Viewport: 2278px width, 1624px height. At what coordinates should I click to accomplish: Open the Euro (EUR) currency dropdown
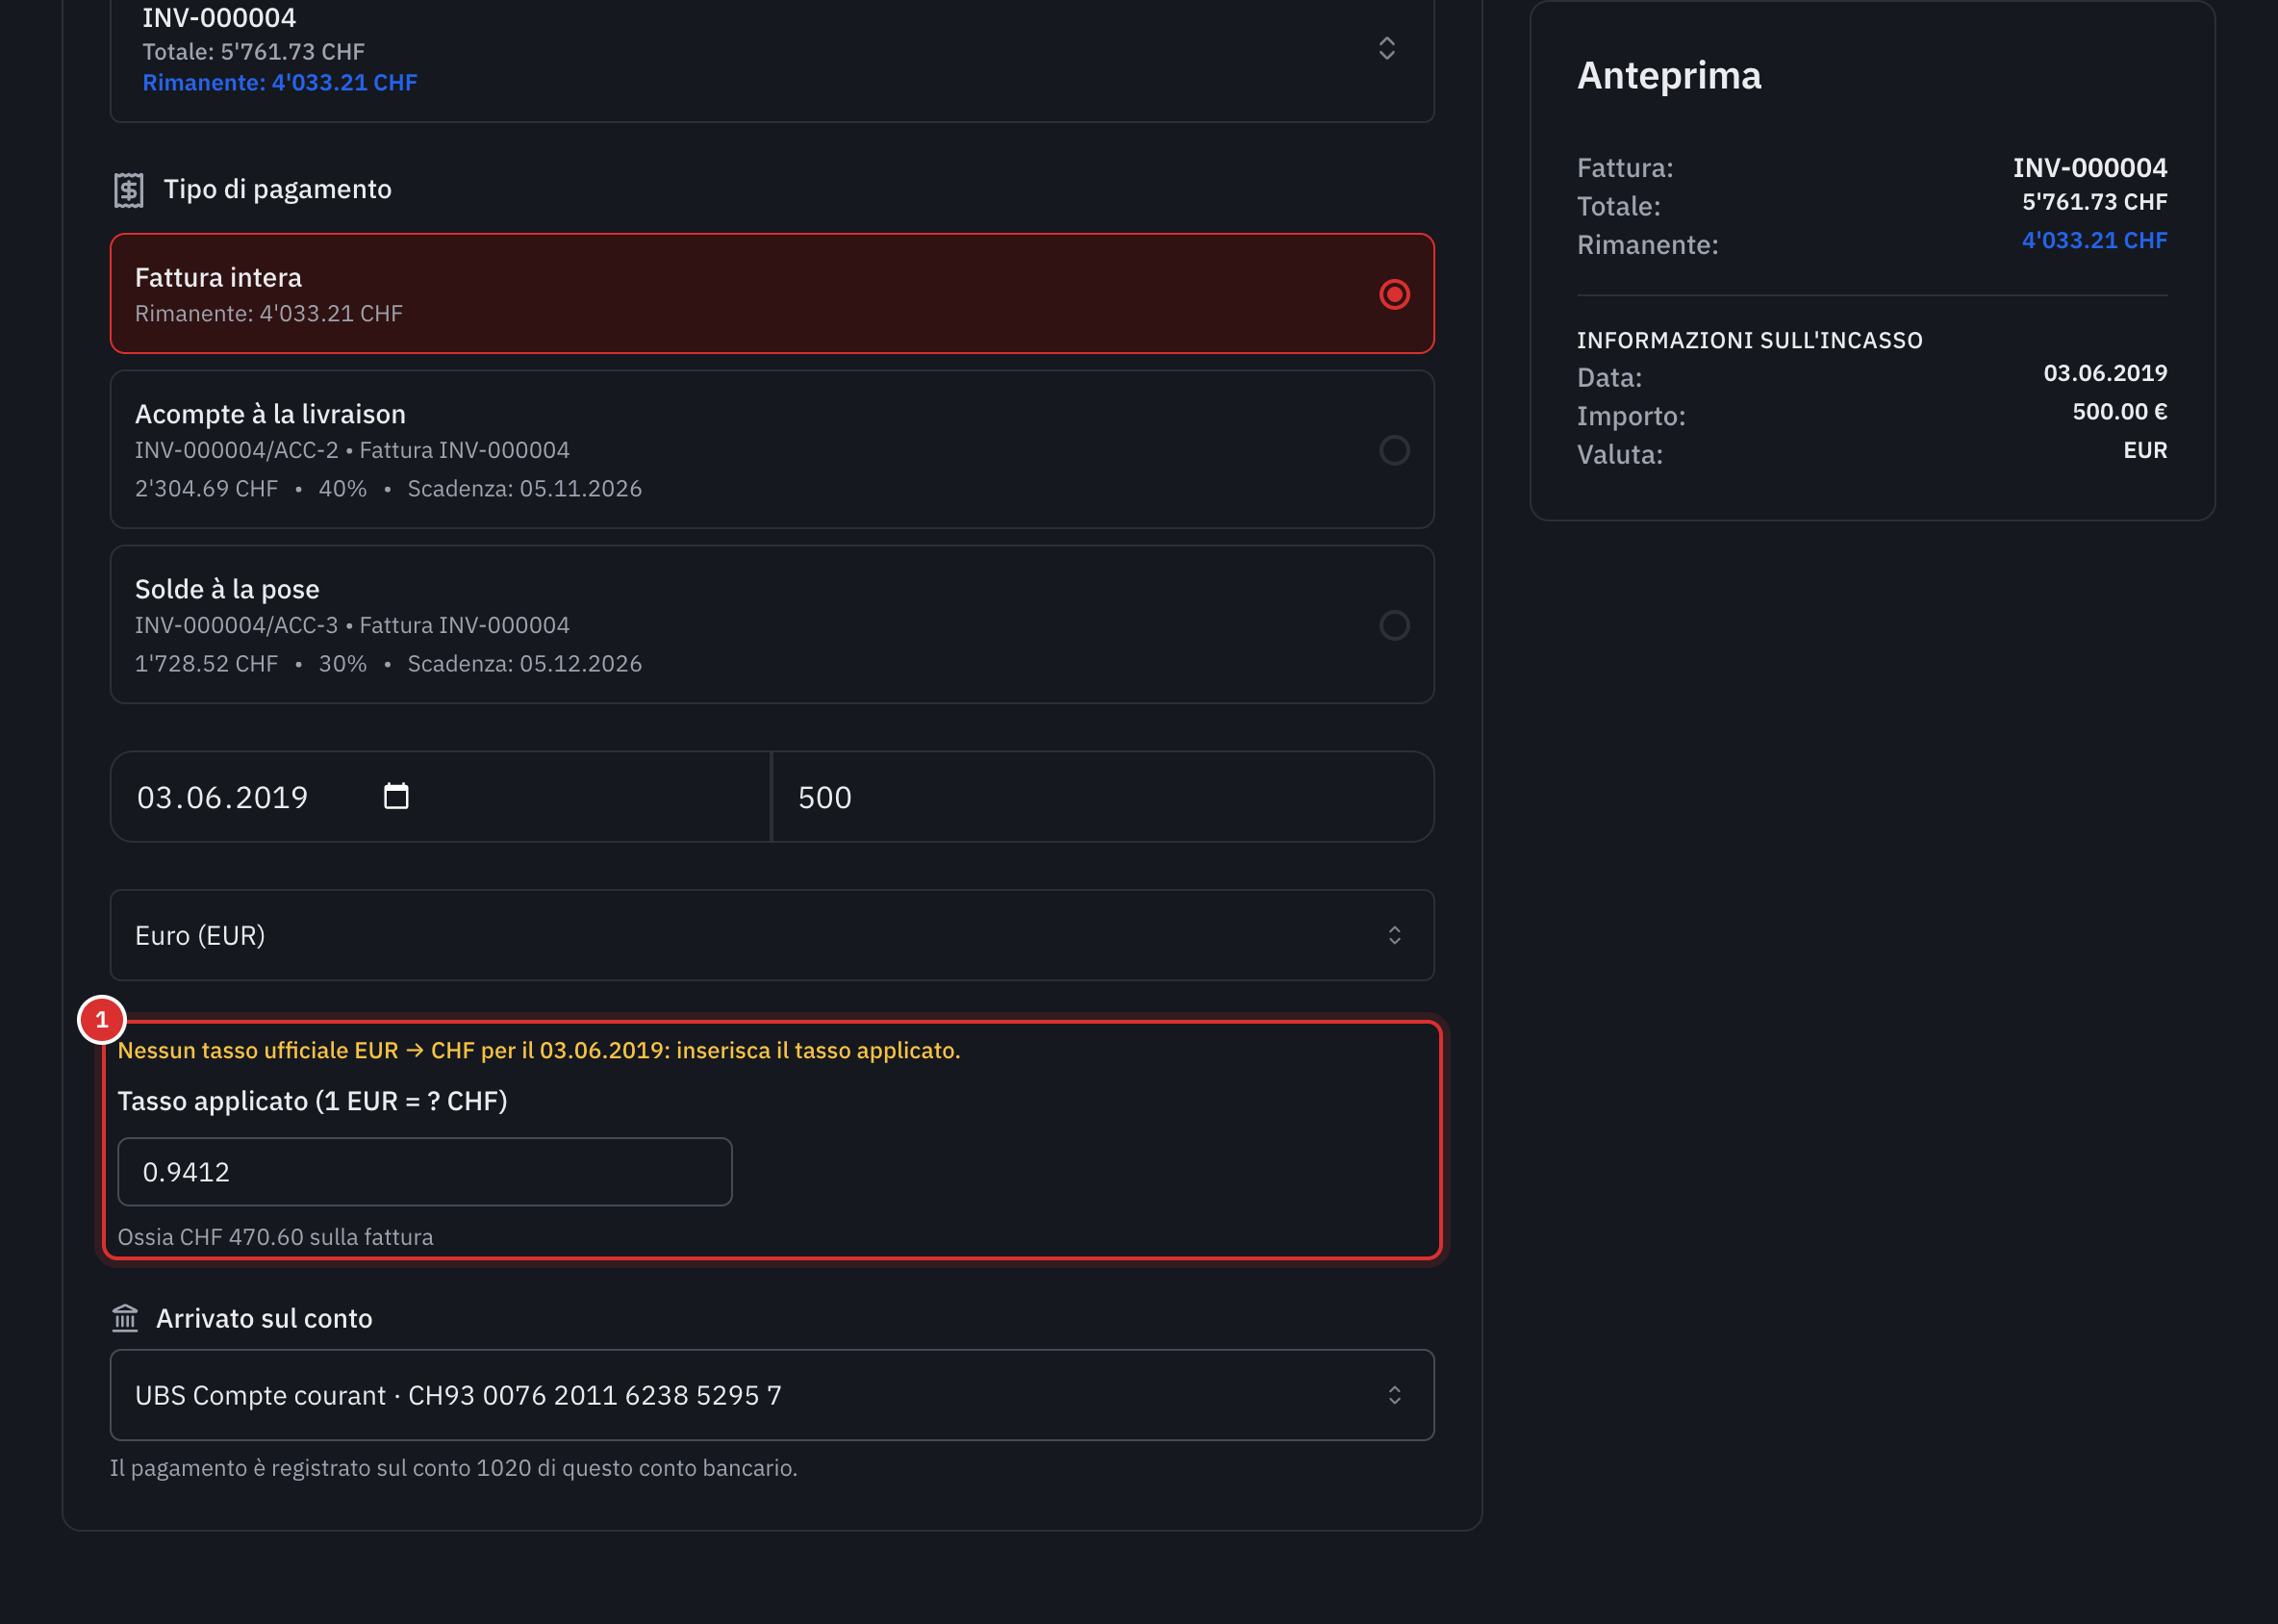[772, 935]
